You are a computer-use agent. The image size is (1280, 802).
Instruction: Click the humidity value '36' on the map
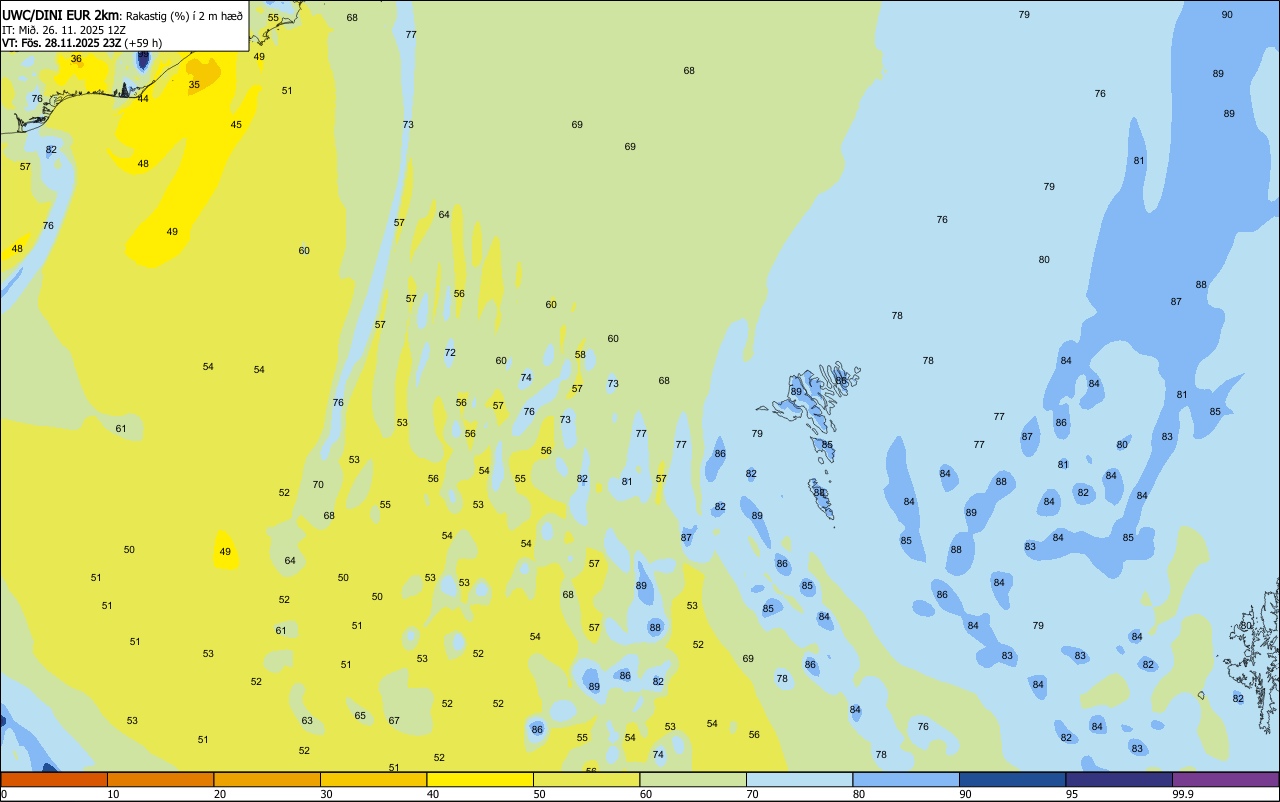(x=76, y=59)
